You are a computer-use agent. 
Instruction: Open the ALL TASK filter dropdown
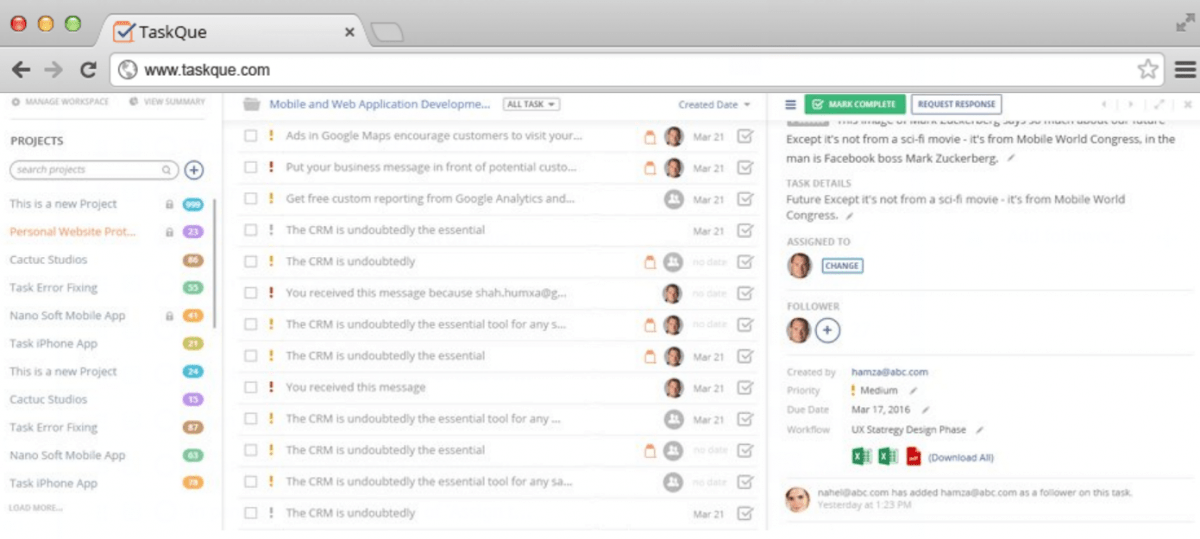point(531,104)
